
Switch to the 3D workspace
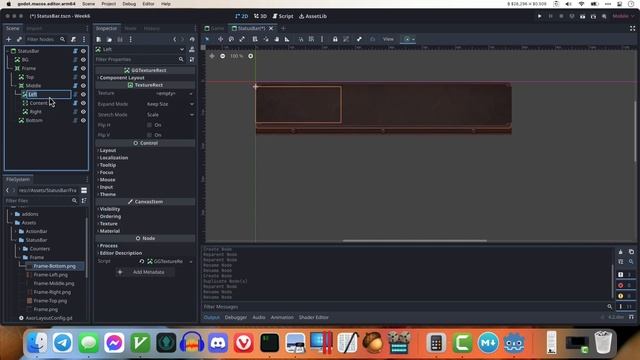pos(260,16)
